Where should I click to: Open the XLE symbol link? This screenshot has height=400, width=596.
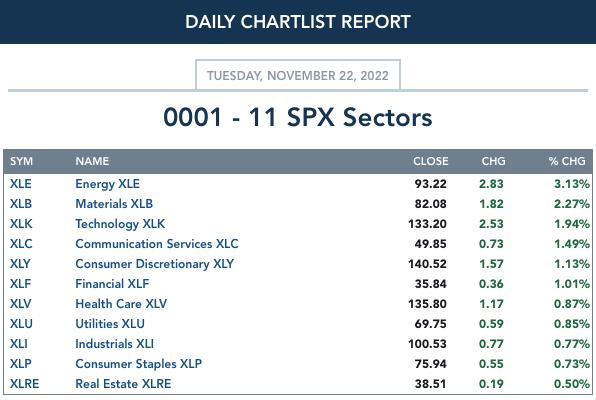click(21, 184)
